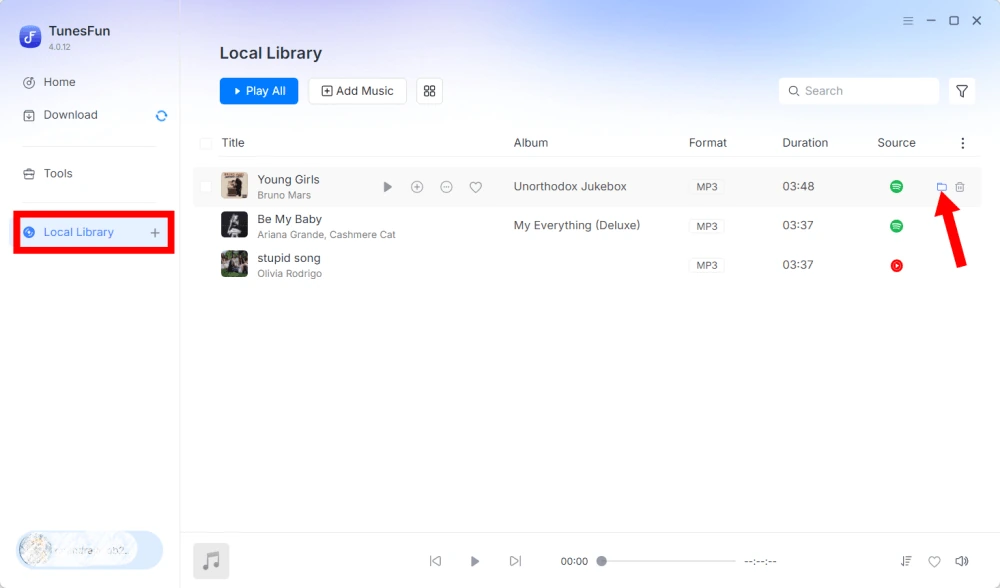
Task: Click artist name Bruno Mars
Action: click(284, 195)
